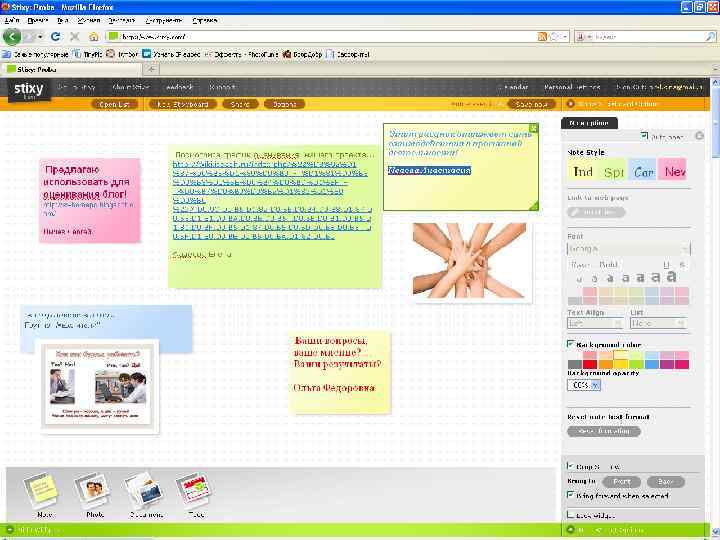This screenshot has width=720, height=540.
Task: Click the RSS feed icon in address bar
Action: coord(542,36)
